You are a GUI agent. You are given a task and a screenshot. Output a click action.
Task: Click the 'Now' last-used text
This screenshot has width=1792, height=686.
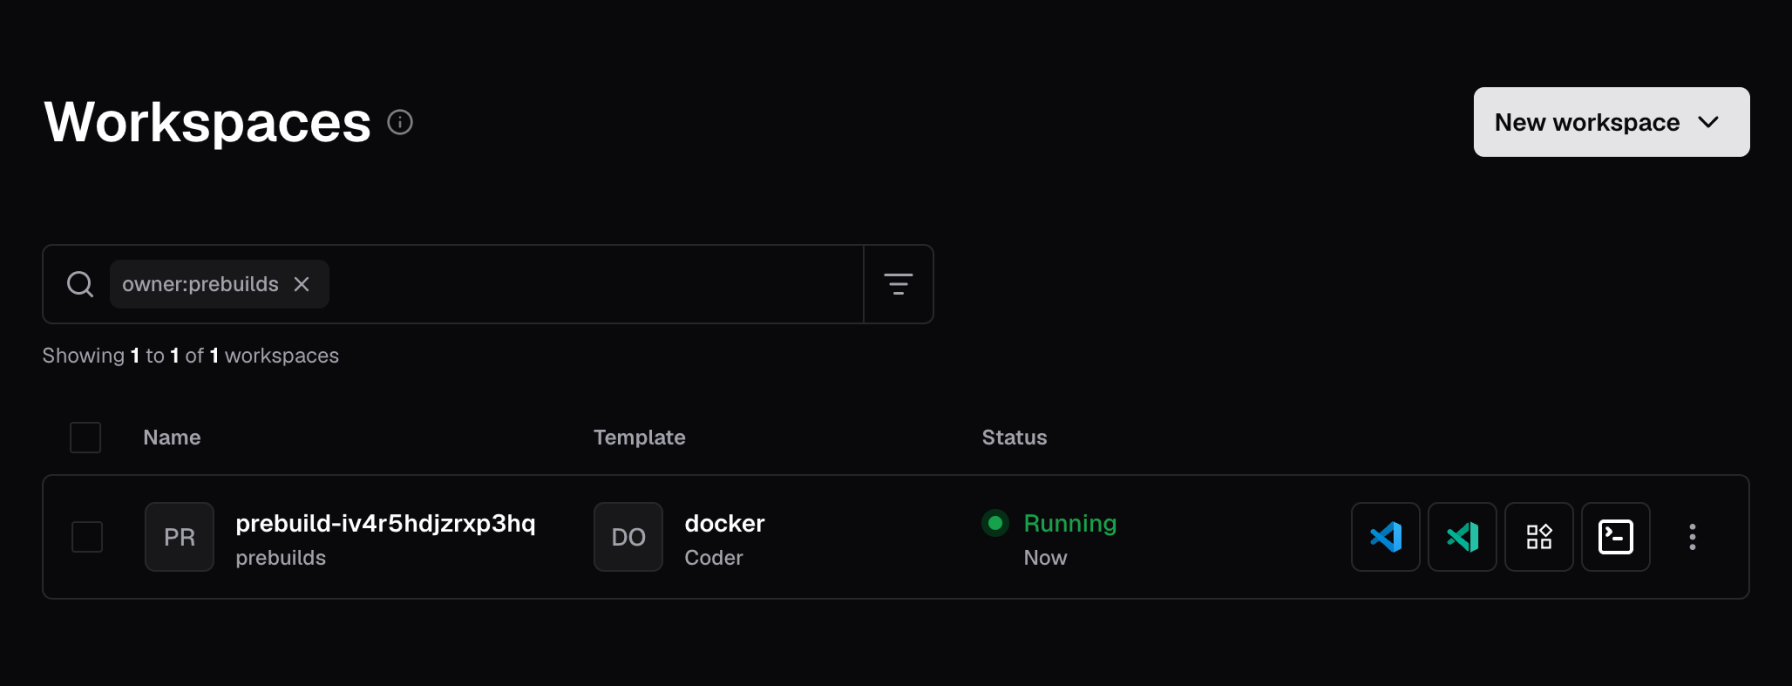(x=1045, y=558)
